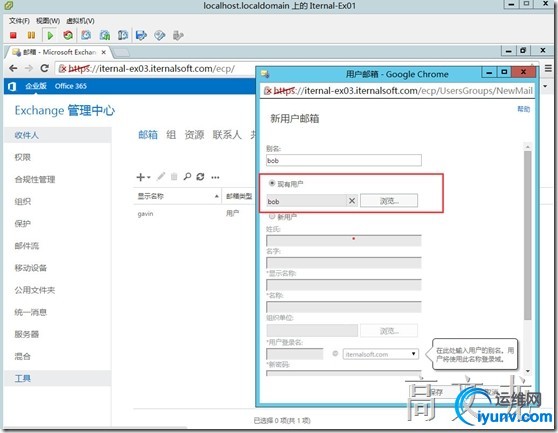558x433 pixels.
Task: Click the revert snapshot toolbar icon
Action: [x=105, y=35]
